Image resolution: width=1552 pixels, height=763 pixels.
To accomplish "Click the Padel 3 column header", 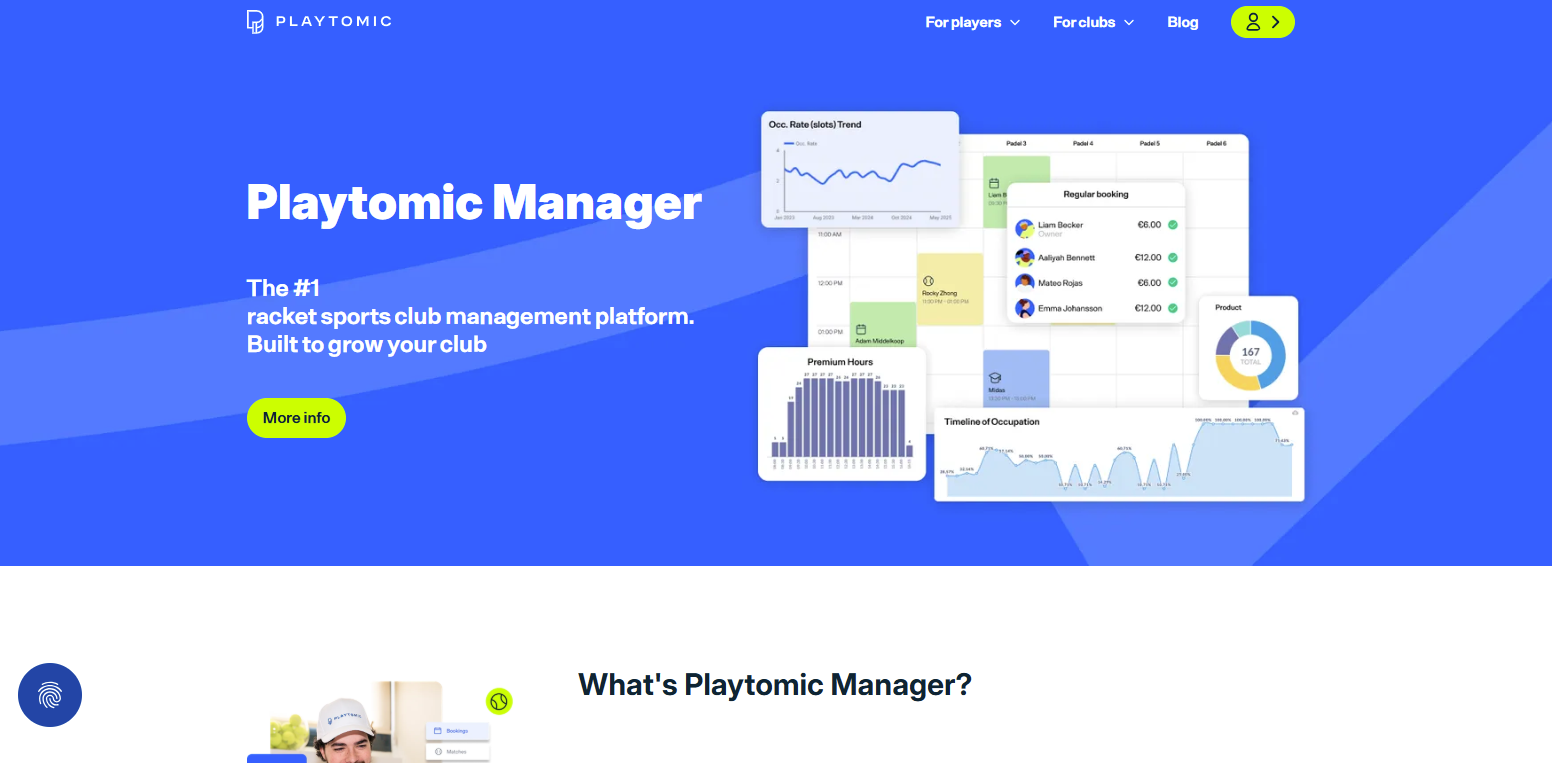I will point(1016,144).
